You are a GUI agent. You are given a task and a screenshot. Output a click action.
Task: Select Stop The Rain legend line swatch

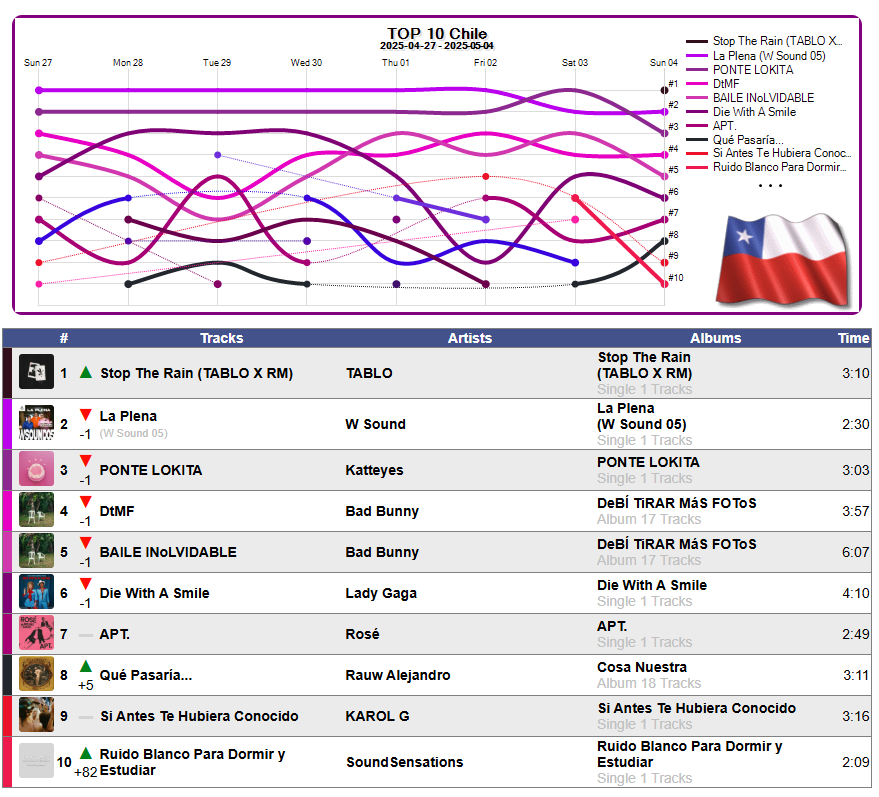697,41
